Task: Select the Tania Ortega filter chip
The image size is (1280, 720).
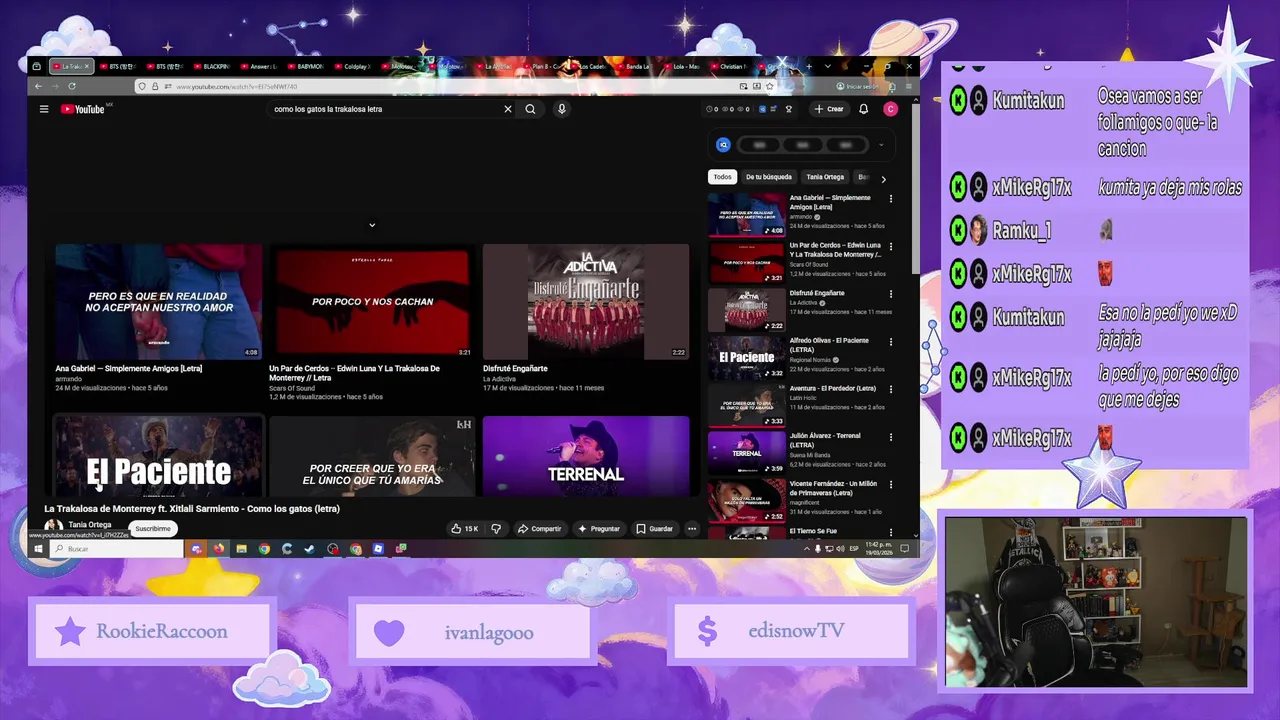Action: pos(825,177)
